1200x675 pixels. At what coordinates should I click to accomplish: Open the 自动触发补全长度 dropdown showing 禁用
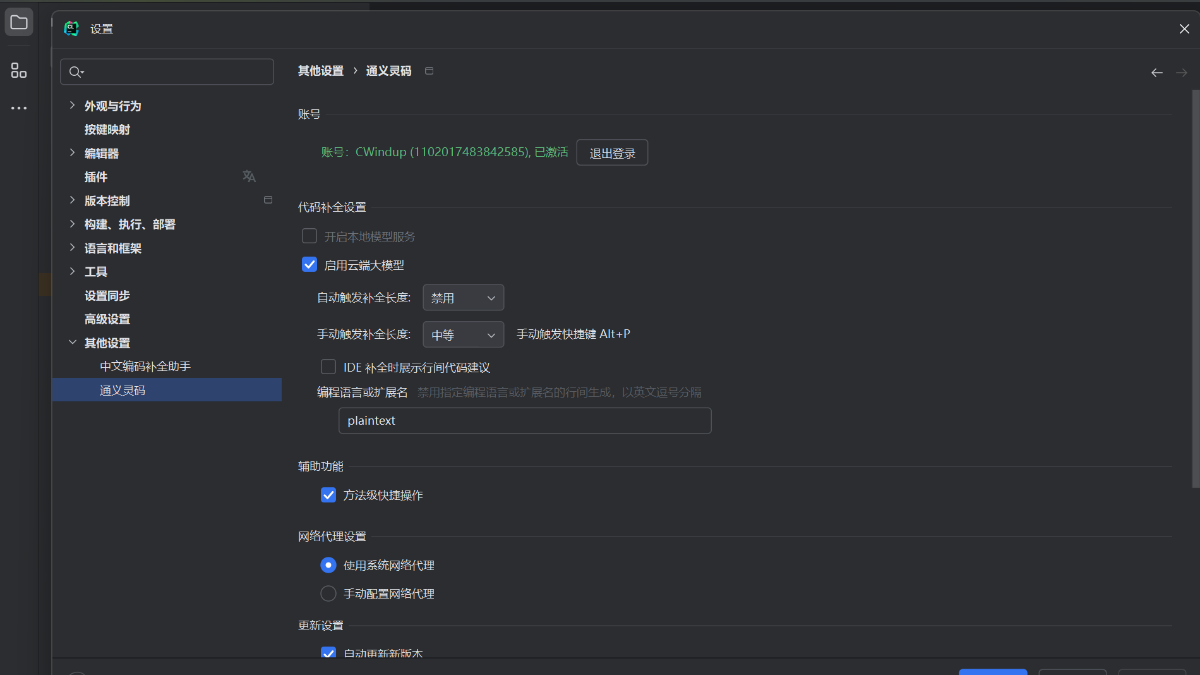[x=463, y=298]
